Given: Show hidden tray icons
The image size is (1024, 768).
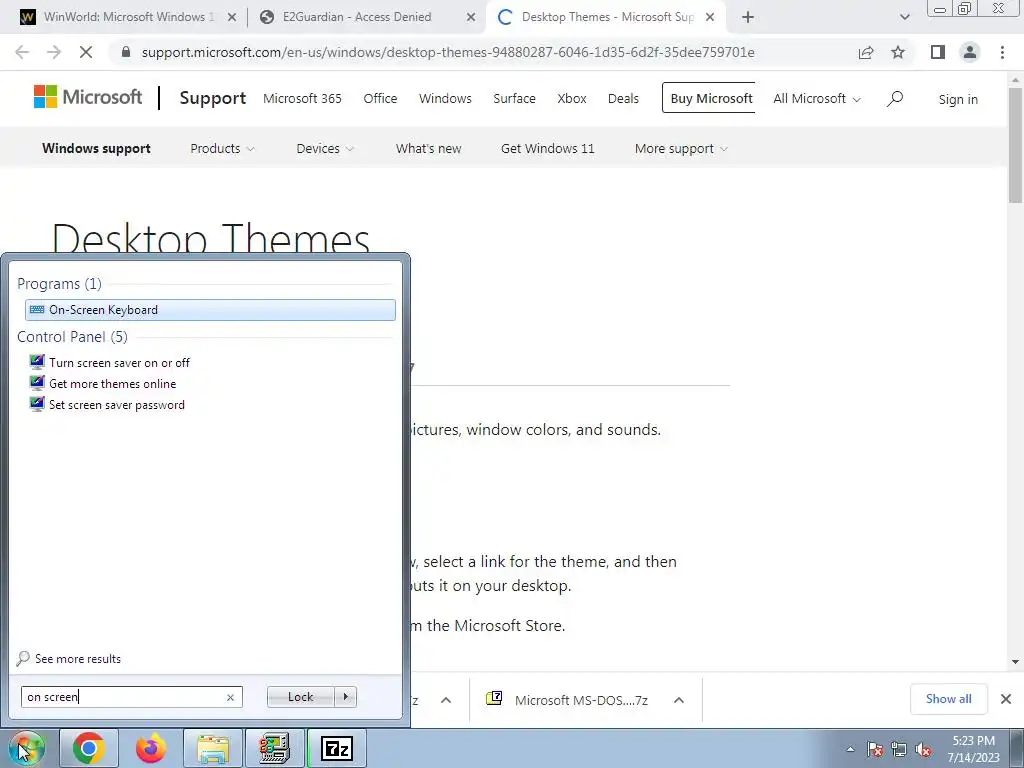Looking at the screenshot, I should click(x=850, y=749).
